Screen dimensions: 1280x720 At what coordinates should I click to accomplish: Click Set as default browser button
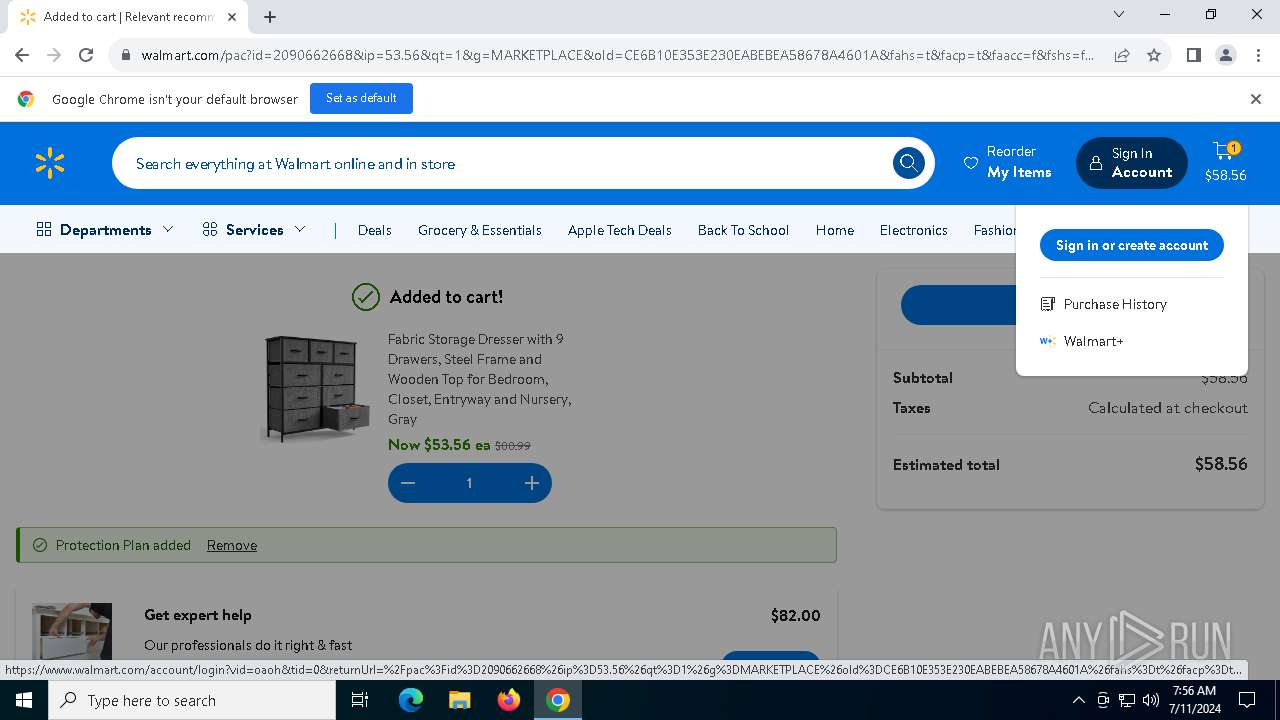361,98
